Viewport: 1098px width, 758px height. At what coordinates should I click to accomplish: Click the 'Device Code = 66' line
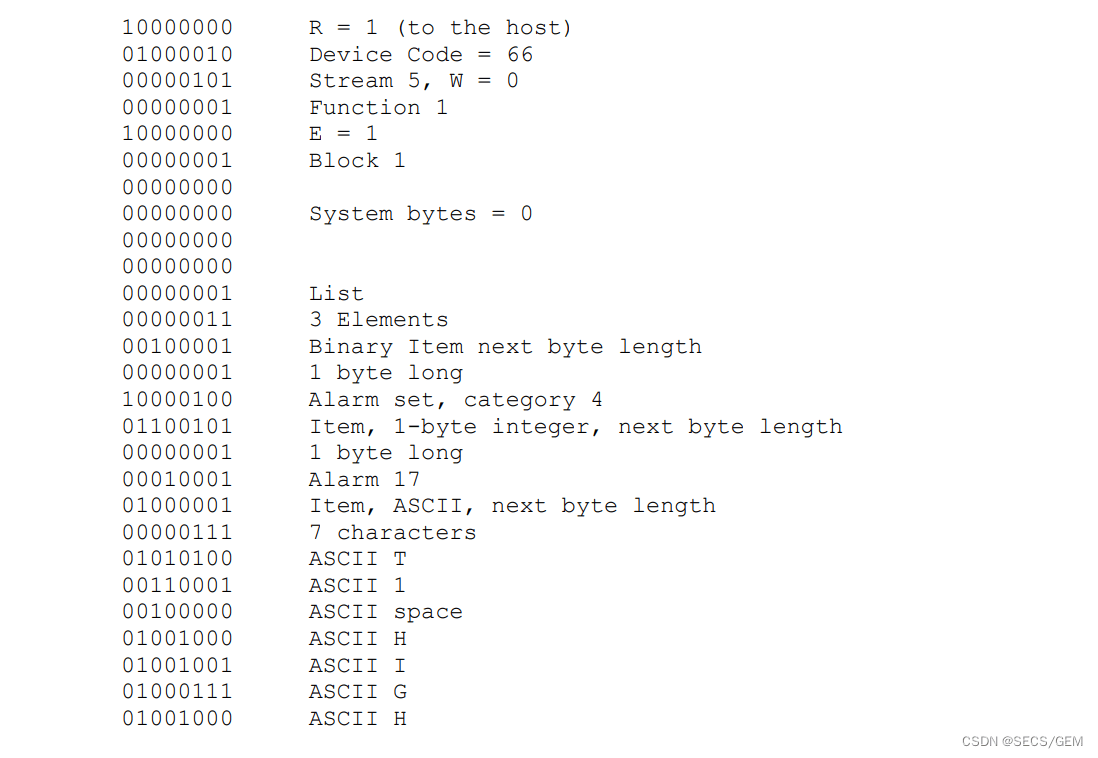click(x=421, y=55)
